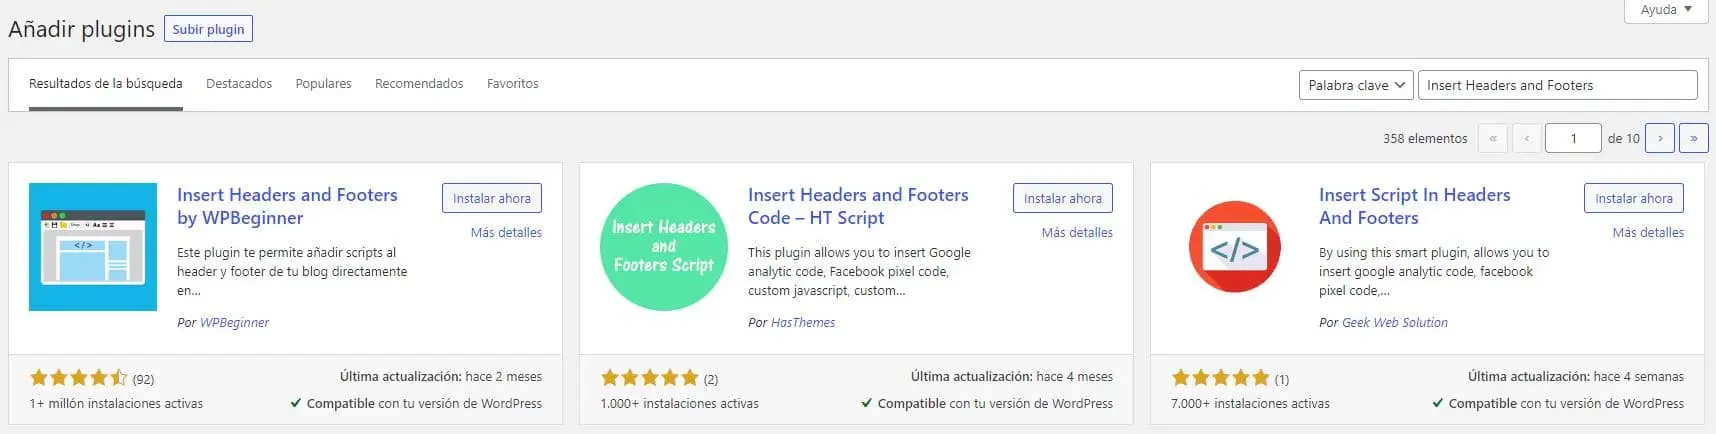Install Insert Headers and Footers Code – HT Script
The image size is (1716, 434).
[1063, 198]
